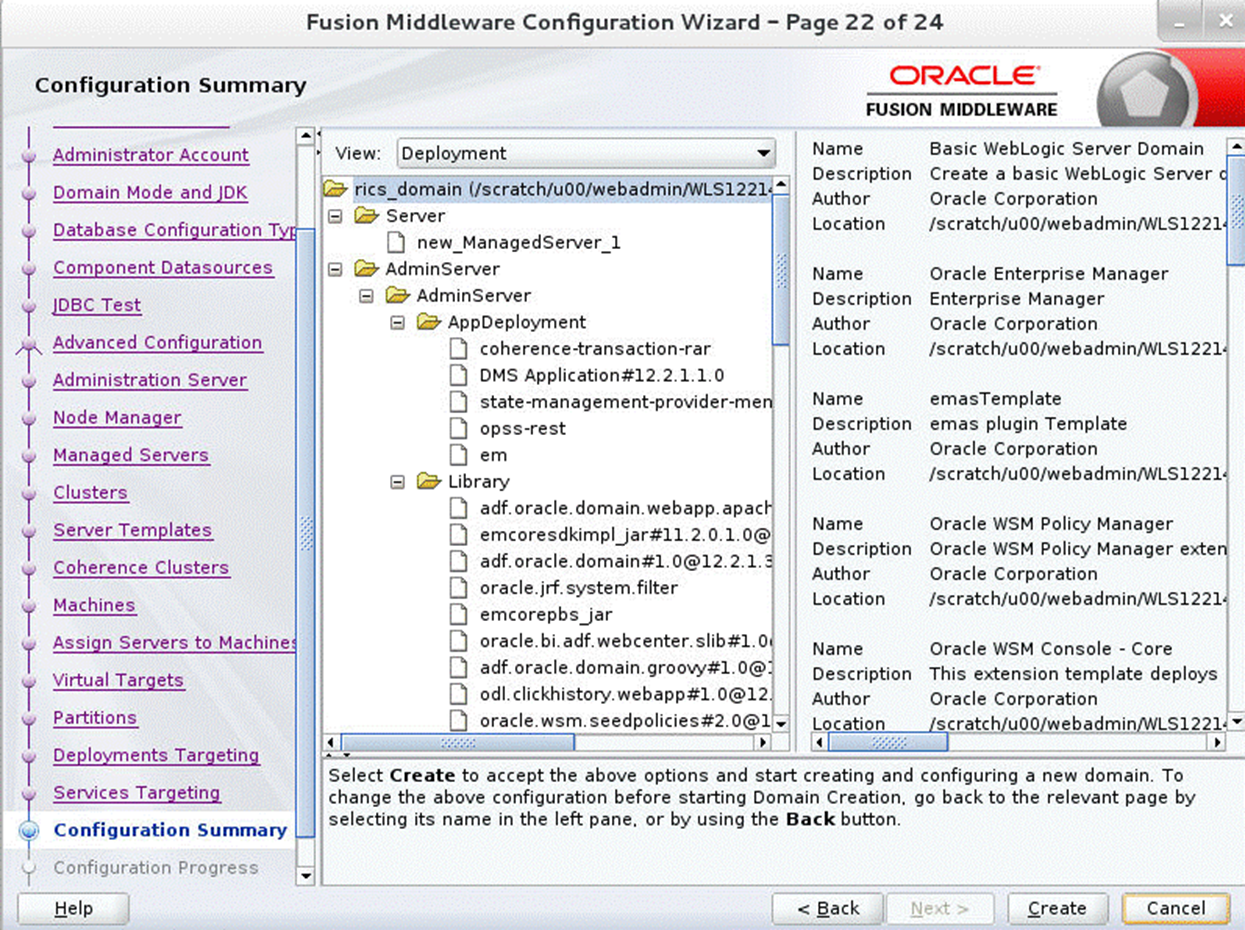This screenshot has width=1245, height=930.
Task: Click the Help button
Action: (x=74, y=908)
